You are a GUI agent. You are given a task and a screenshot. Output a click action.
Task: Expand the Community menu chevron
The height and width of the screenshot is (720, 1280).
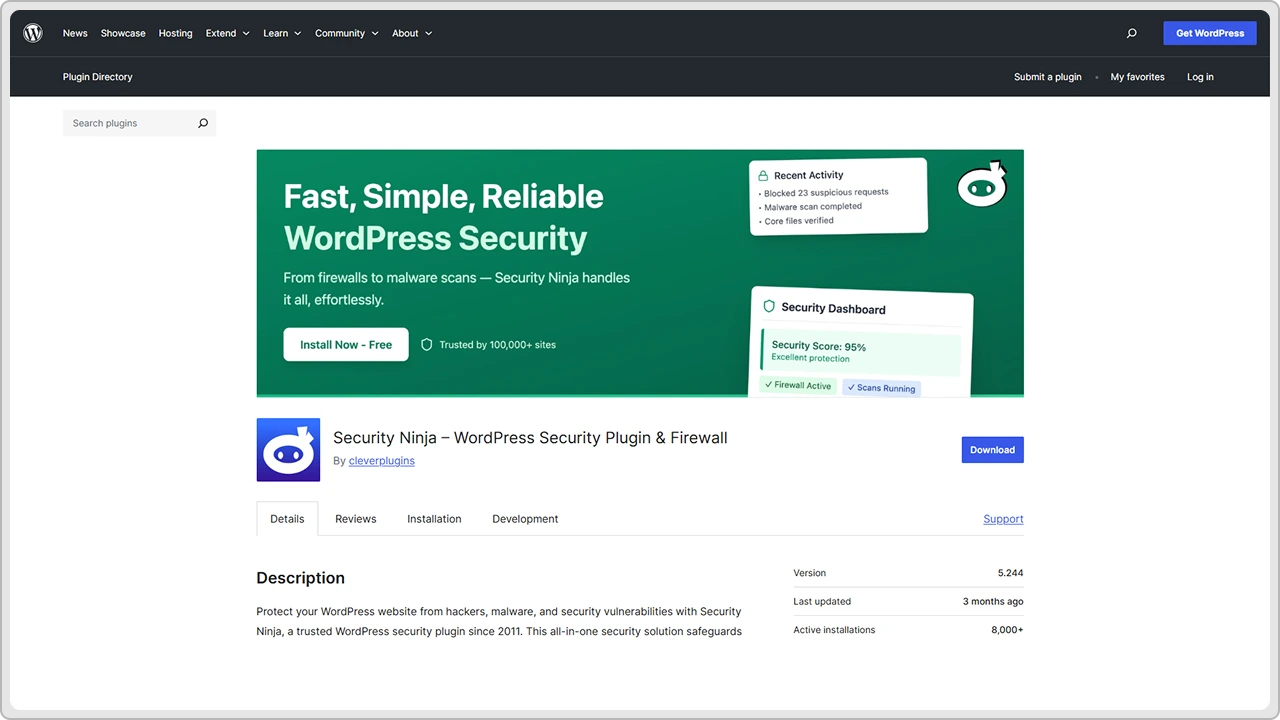(x=375, y=33)
